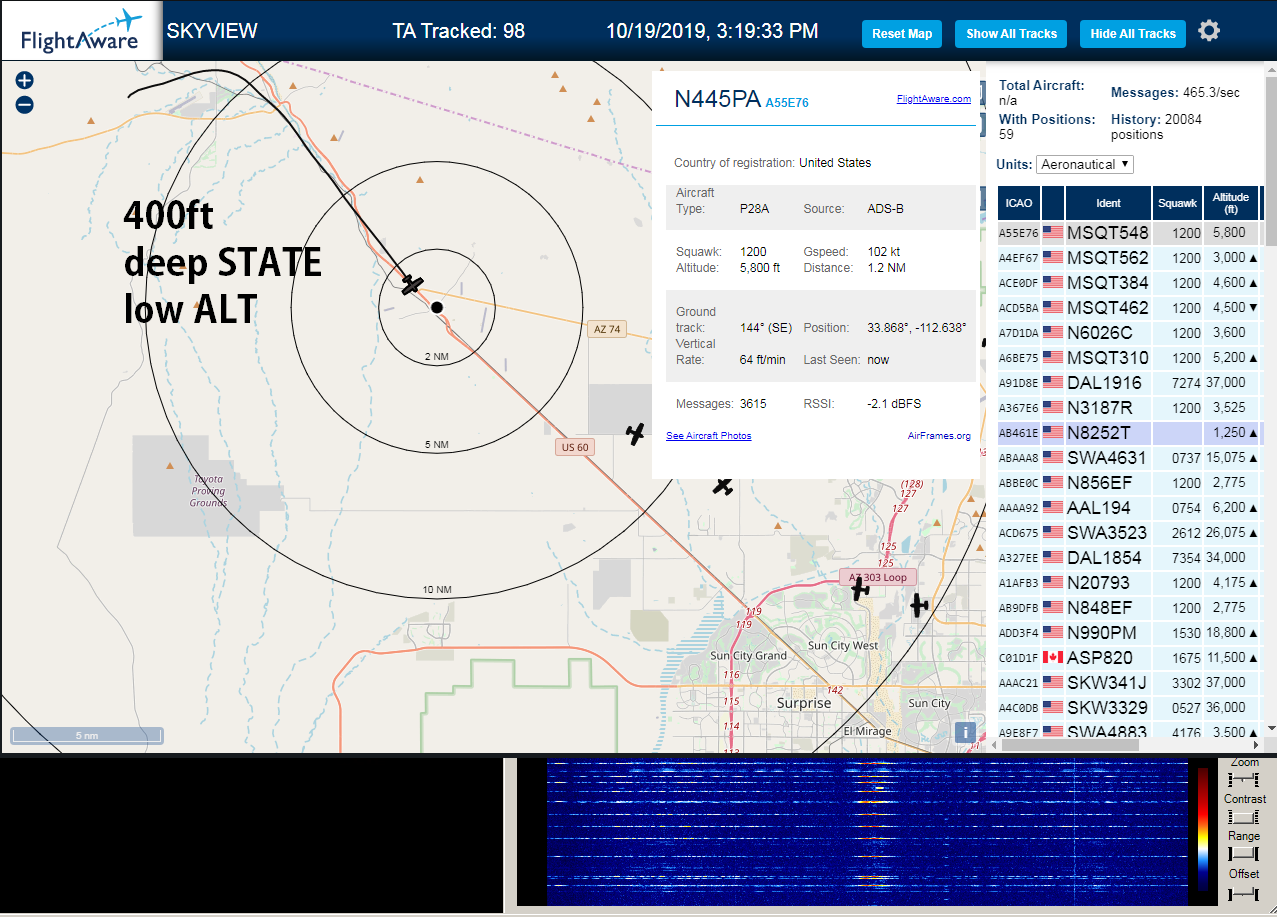Click the waterfall spectrum display

tap(869, 832)
